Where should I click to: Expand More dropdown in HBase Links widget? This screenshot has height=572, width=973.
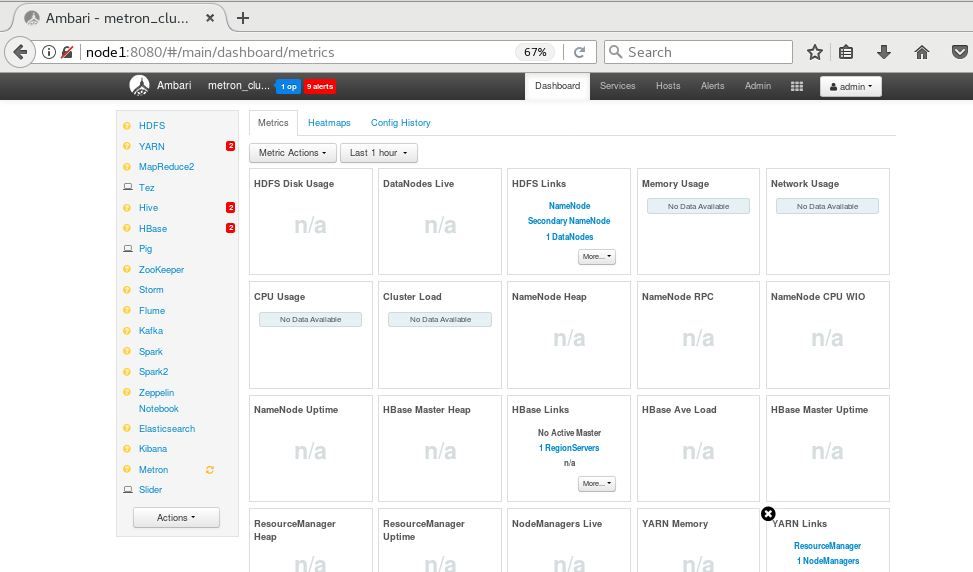(596, 483)
